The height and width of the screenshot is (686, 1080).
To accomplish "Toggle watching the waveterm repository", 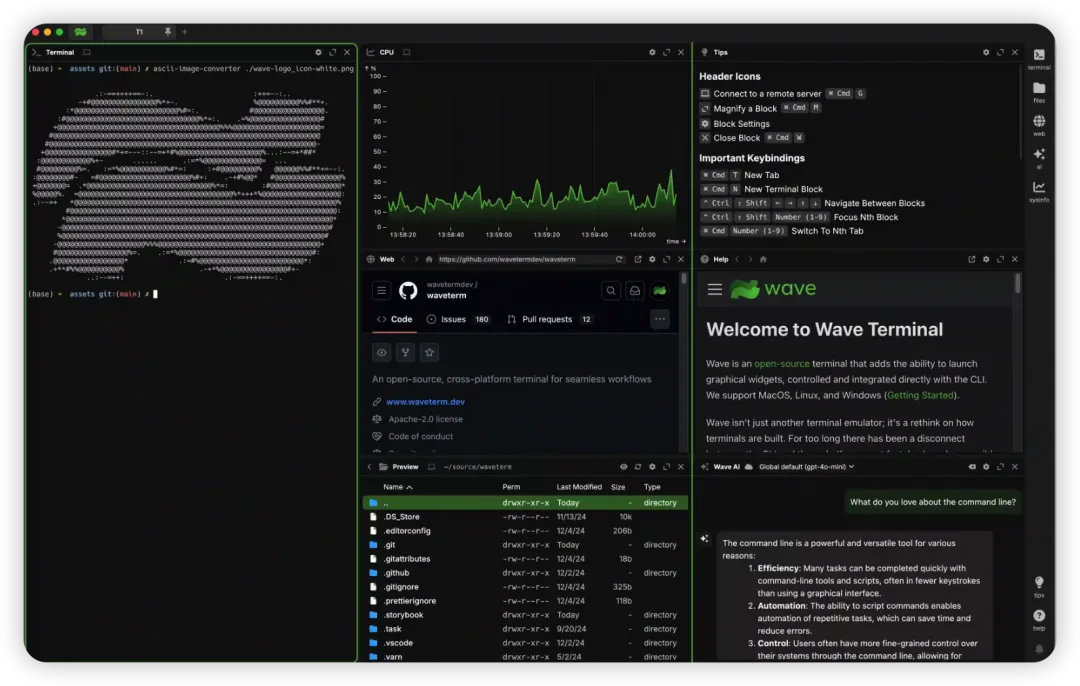I will (382, 353).
